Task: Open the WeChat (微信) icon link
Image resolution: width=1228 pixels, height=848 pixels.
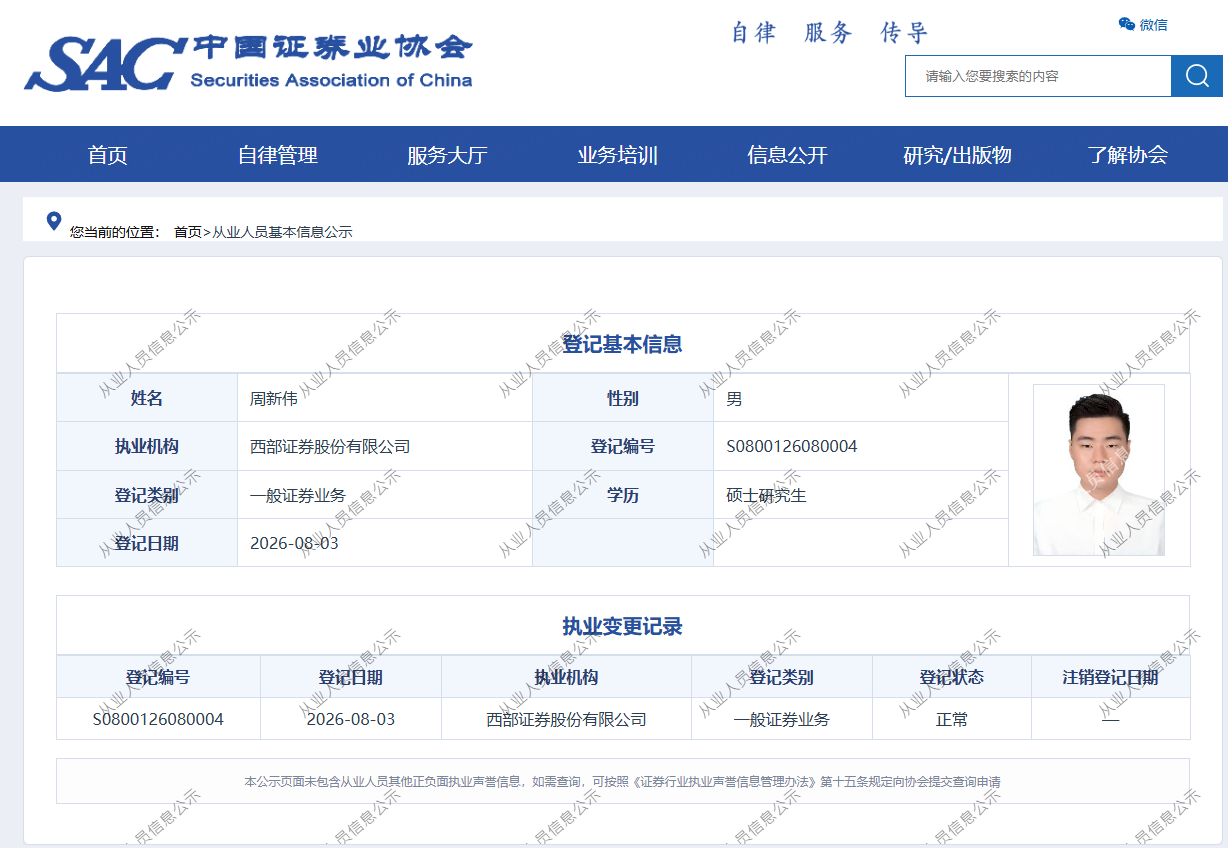Action: point(1143,25)
